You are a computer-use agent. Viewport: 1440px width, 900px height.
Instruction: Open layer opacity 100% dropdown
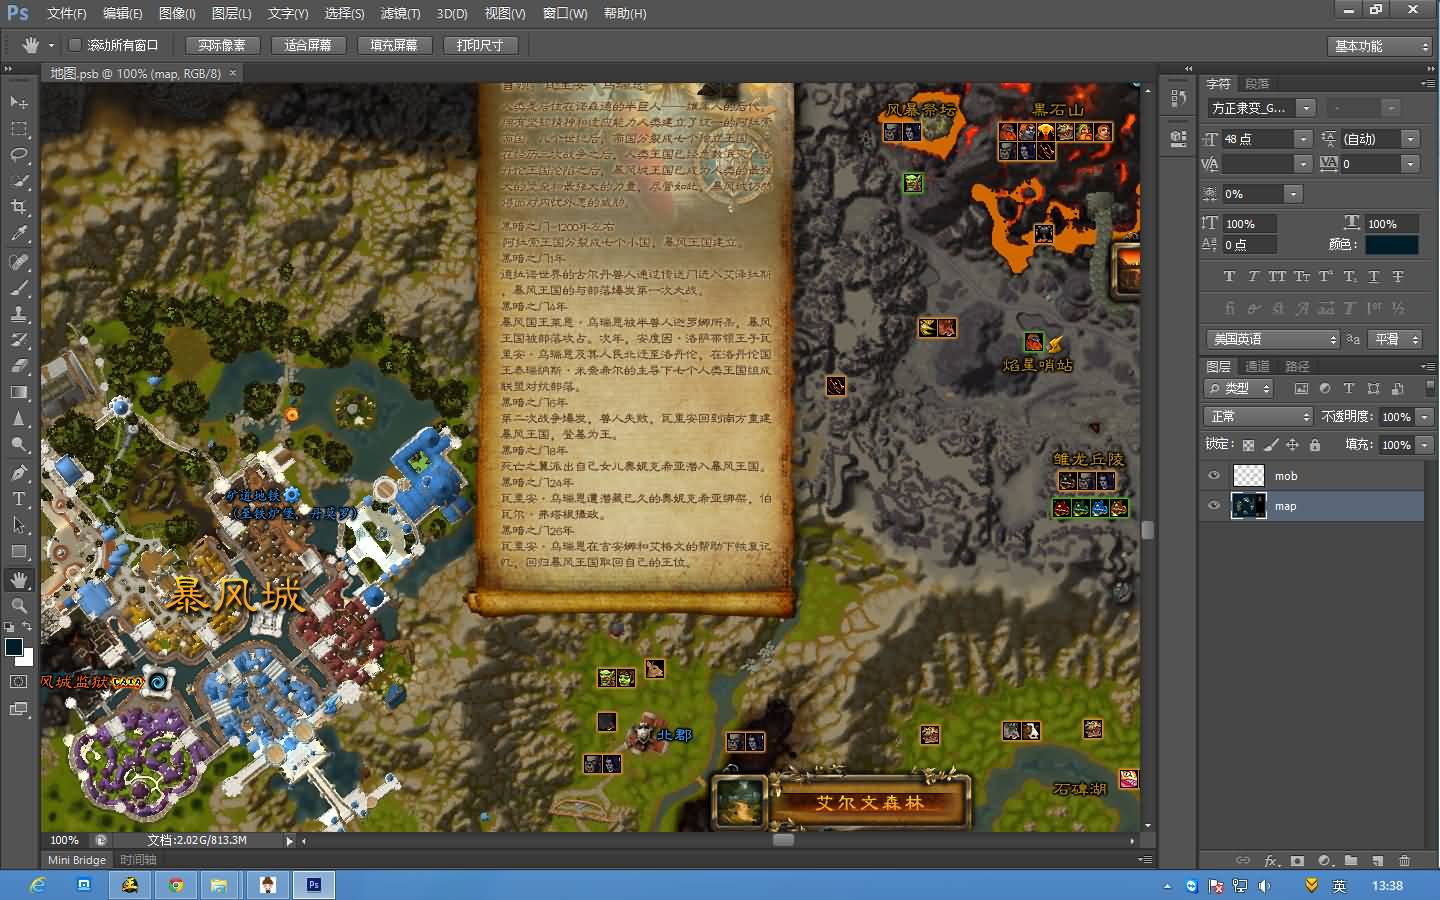point(1425,417)
